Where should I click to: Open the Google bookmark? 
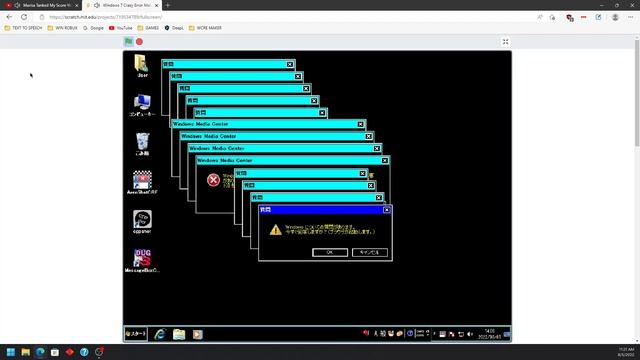coord(93,28)
